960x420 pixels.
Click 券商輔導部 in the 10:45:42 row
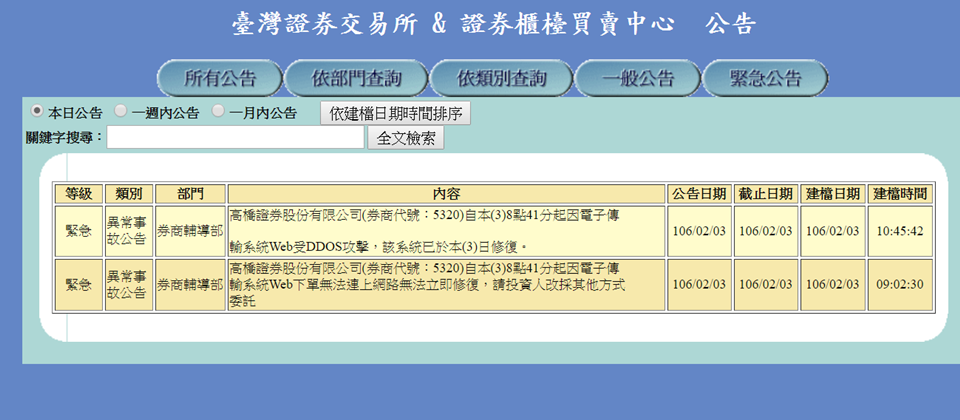[190, 231]
